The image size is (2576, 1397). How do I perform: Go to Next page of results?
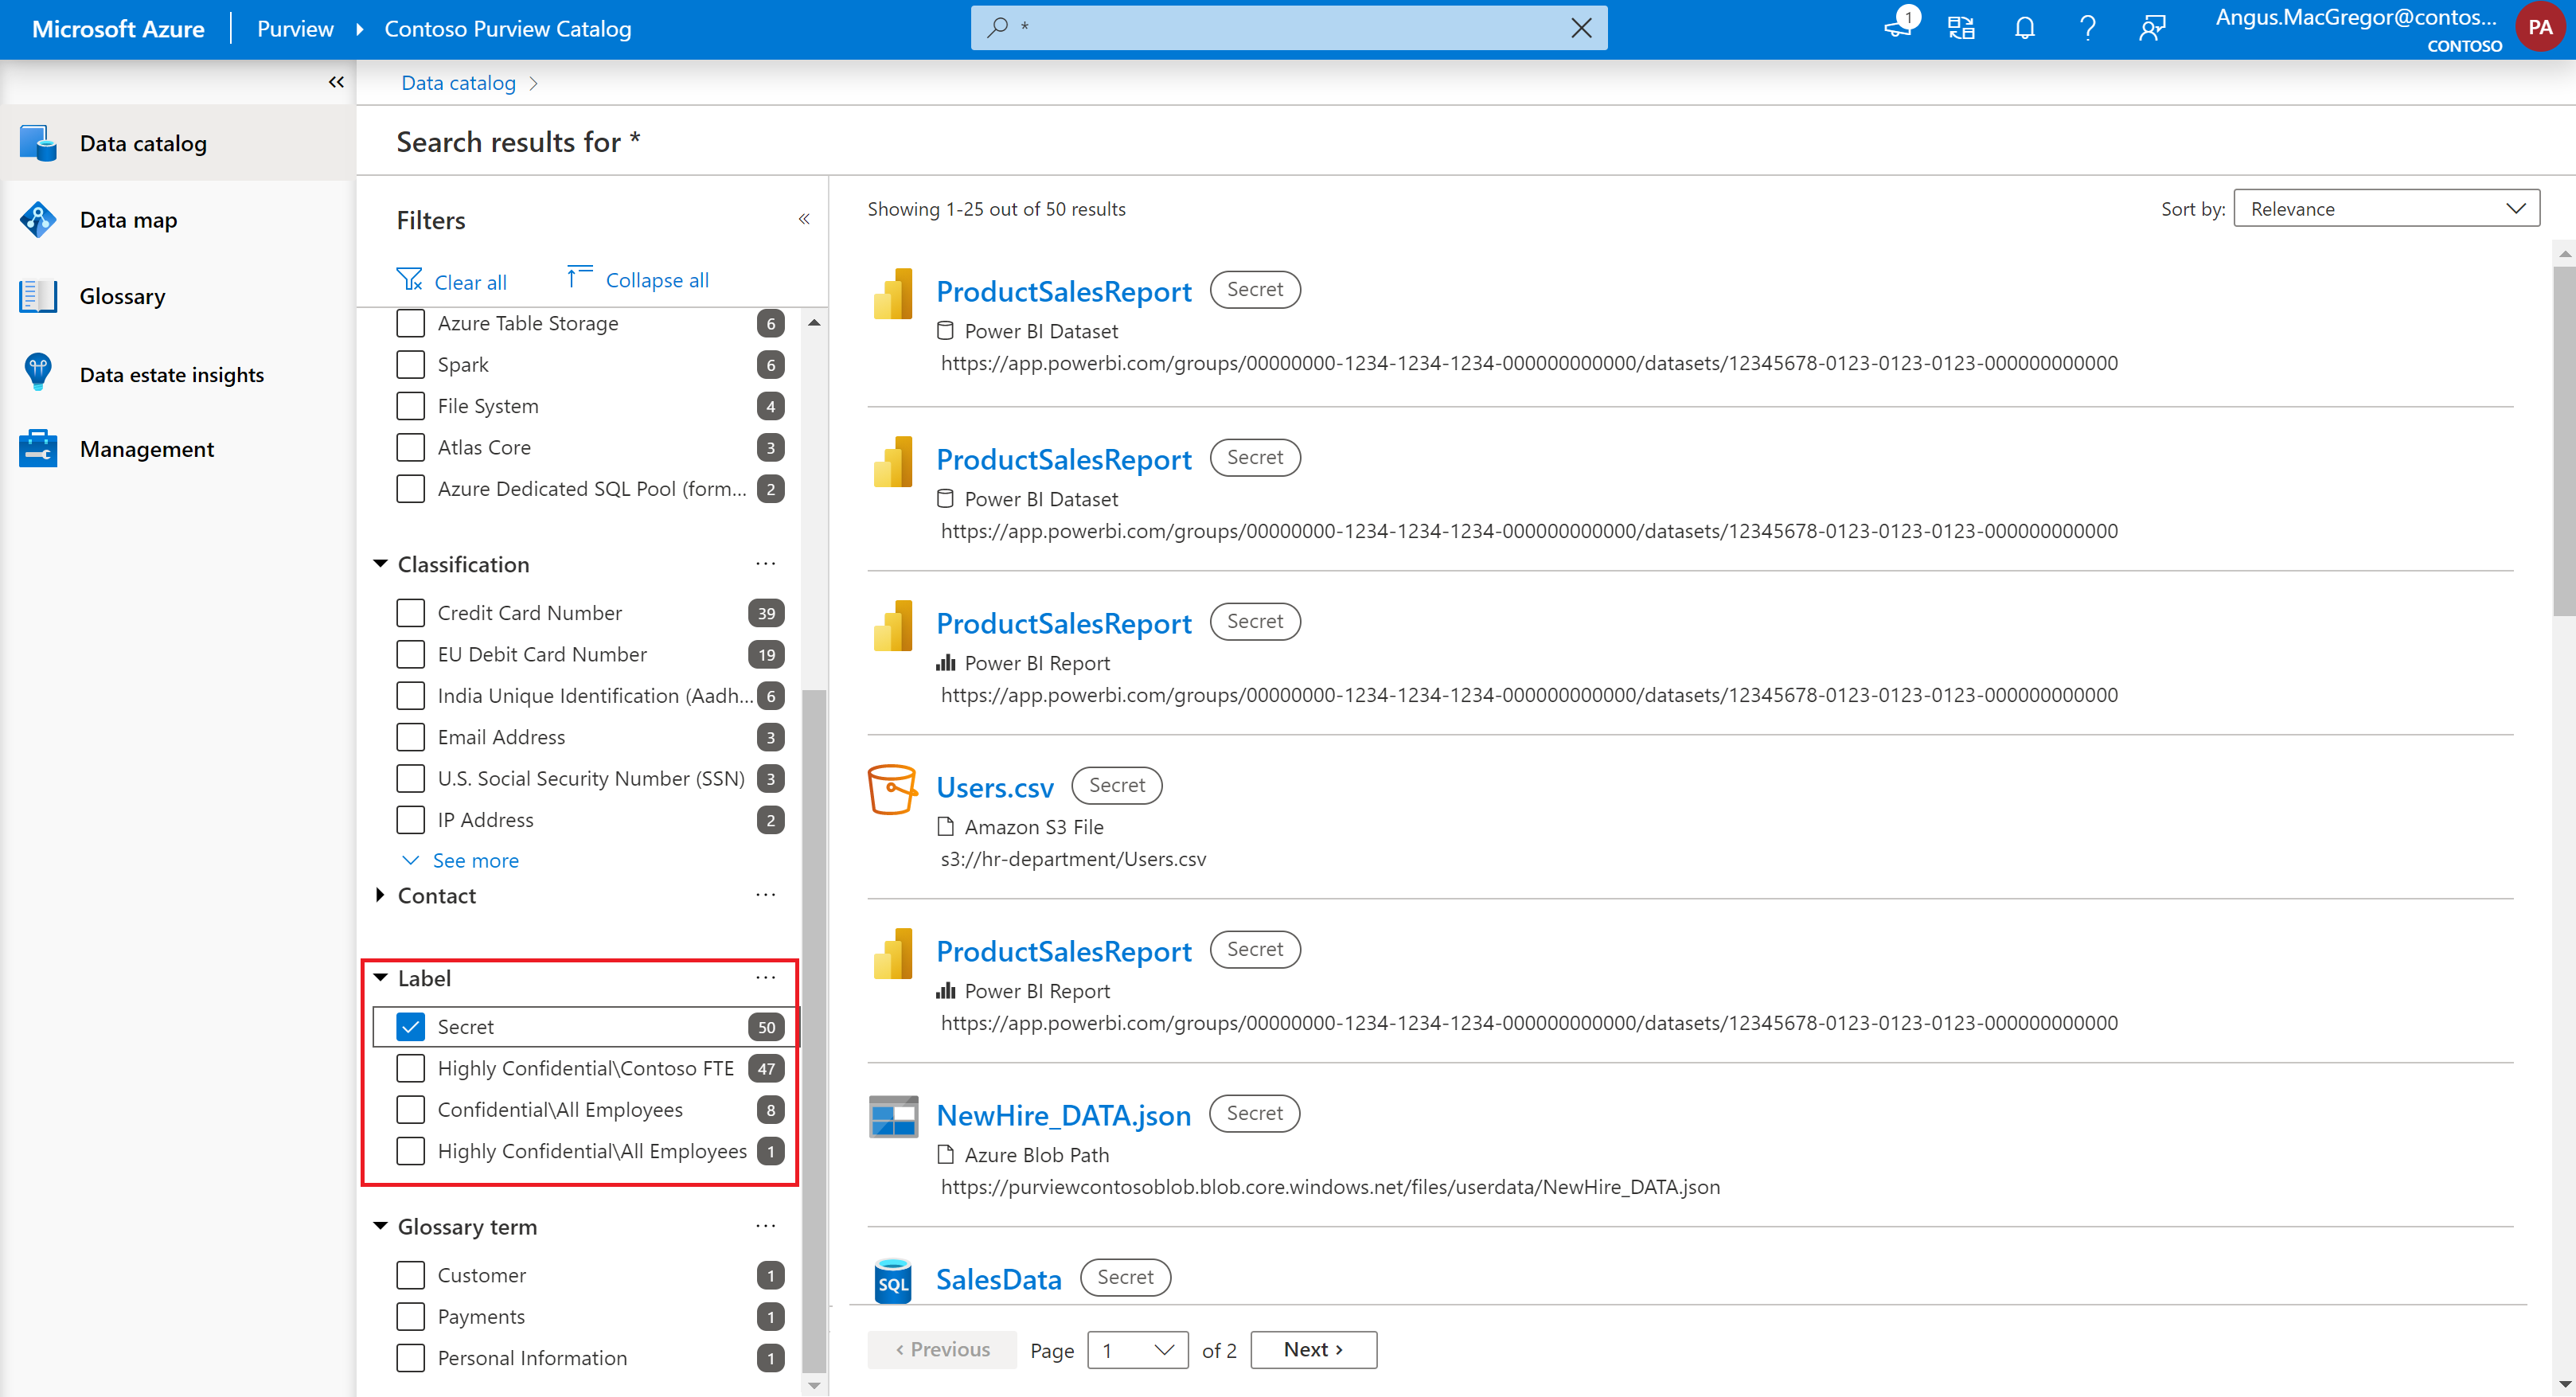(1312, 1349)
